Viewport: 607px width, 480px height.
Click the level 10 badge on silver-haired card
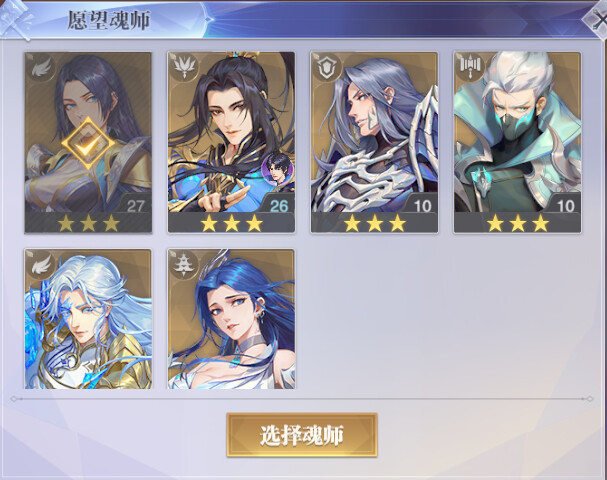click(x=422, y=205)
